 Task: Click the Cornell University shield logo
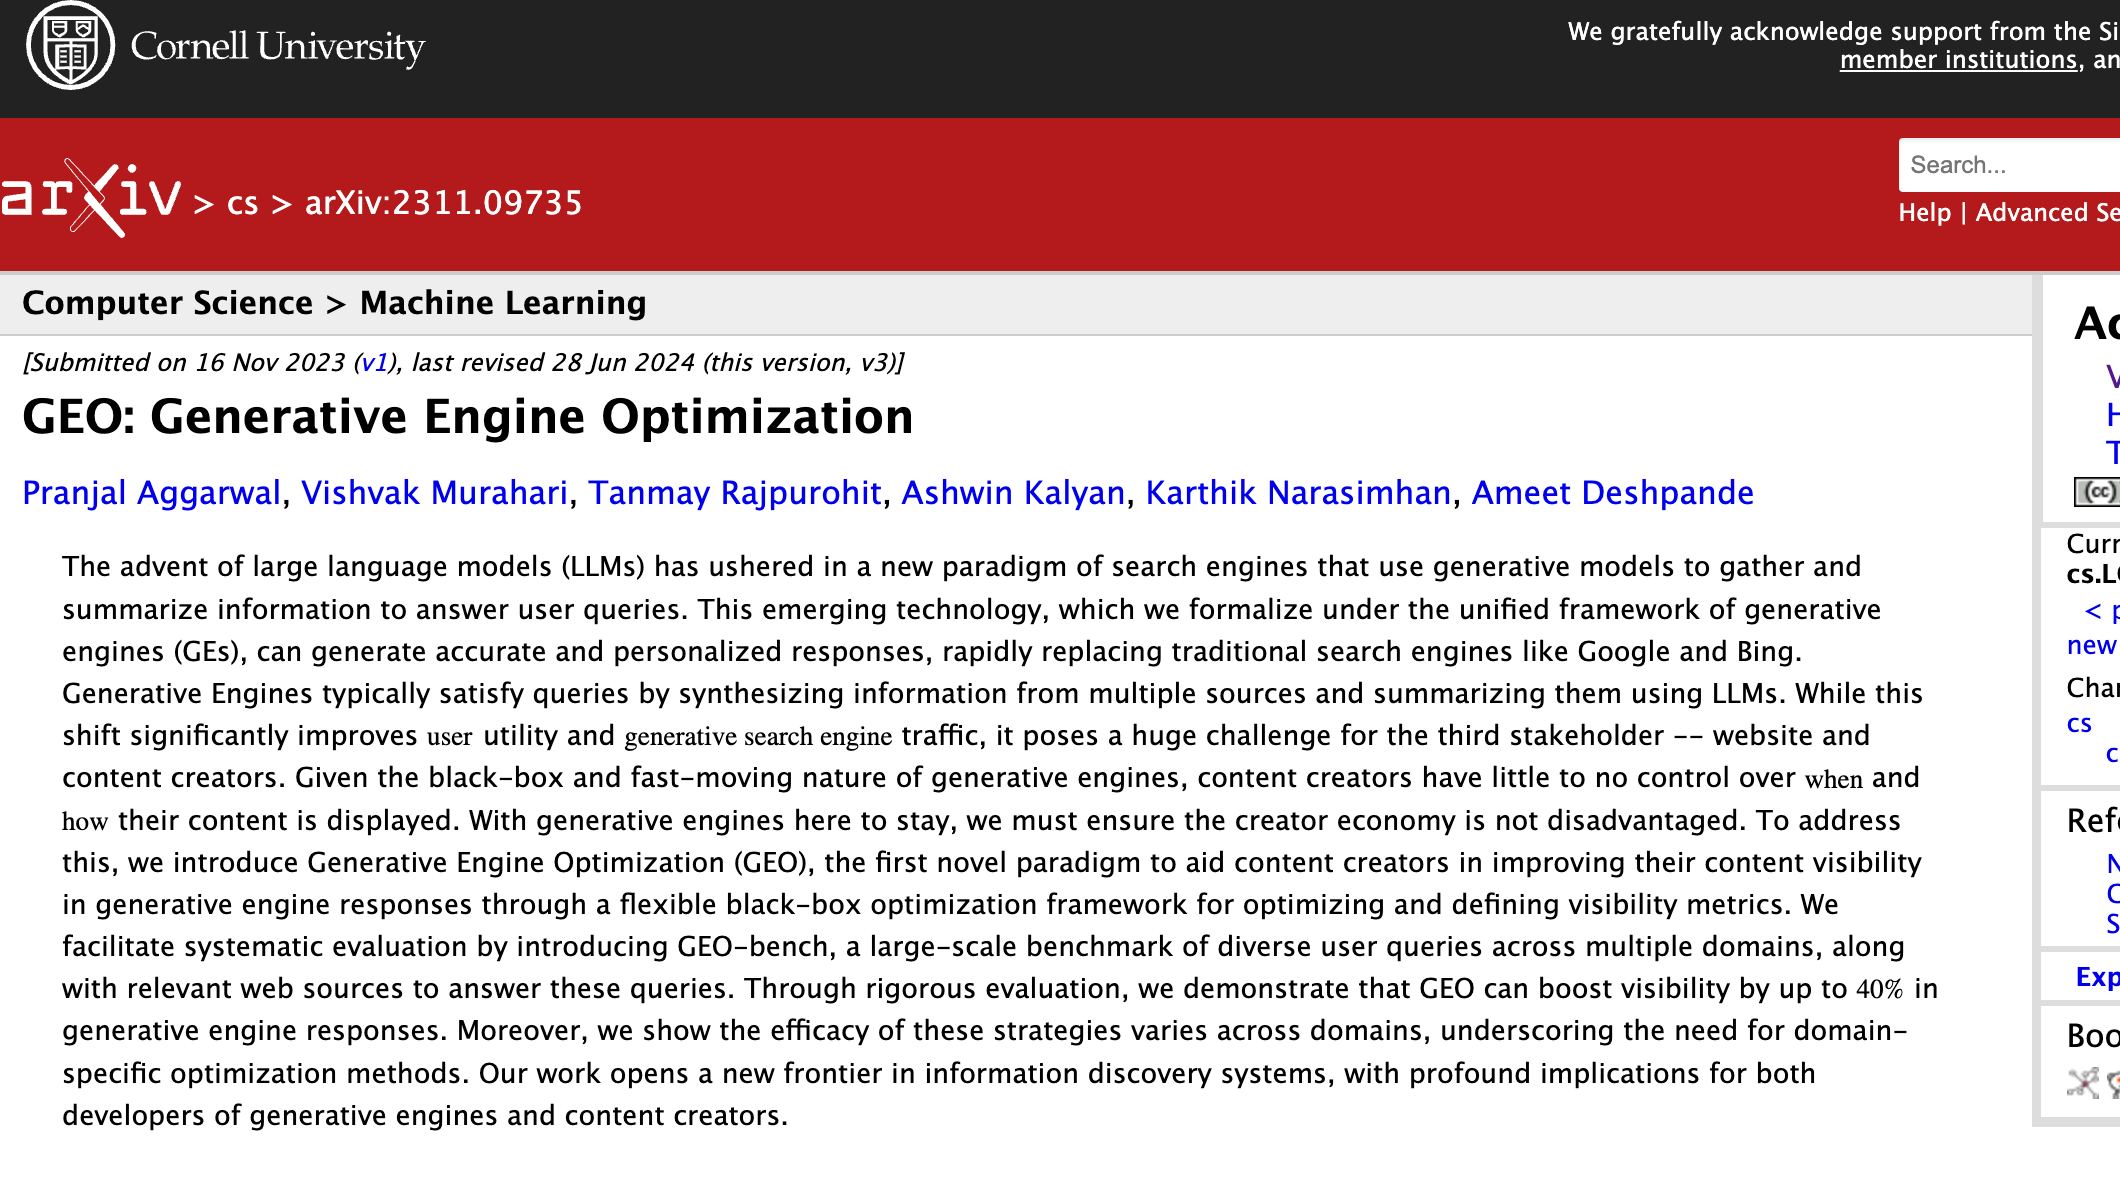(70, 46)
